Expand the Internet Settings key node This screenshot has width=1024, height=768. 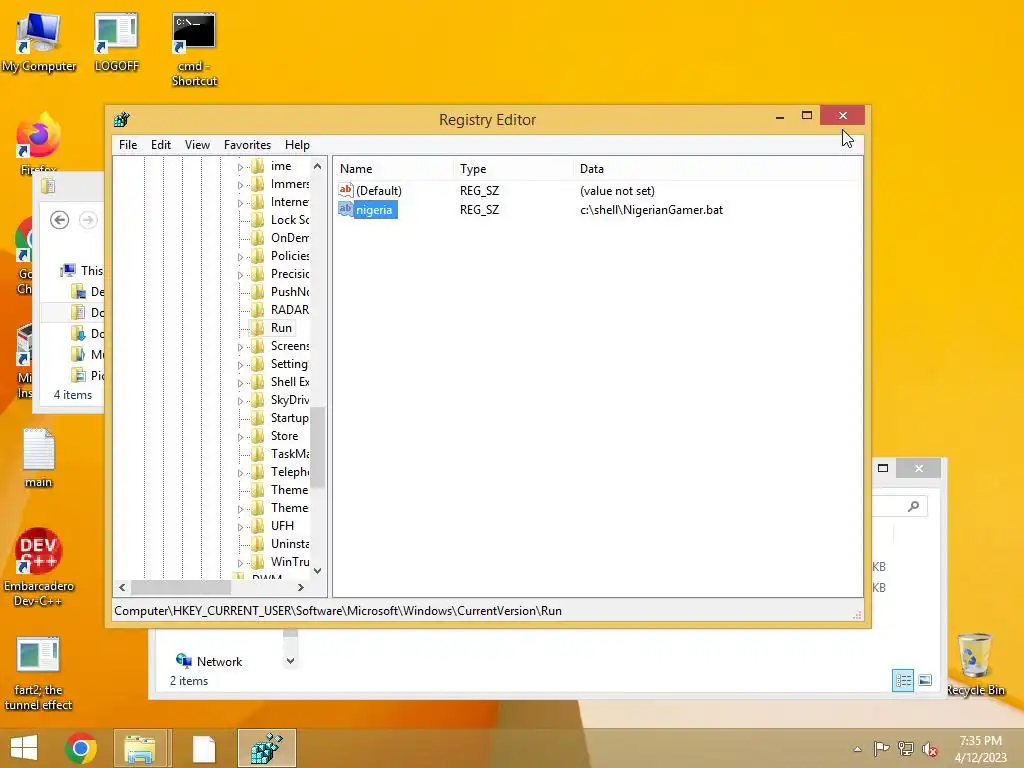(x=240, y=203)
